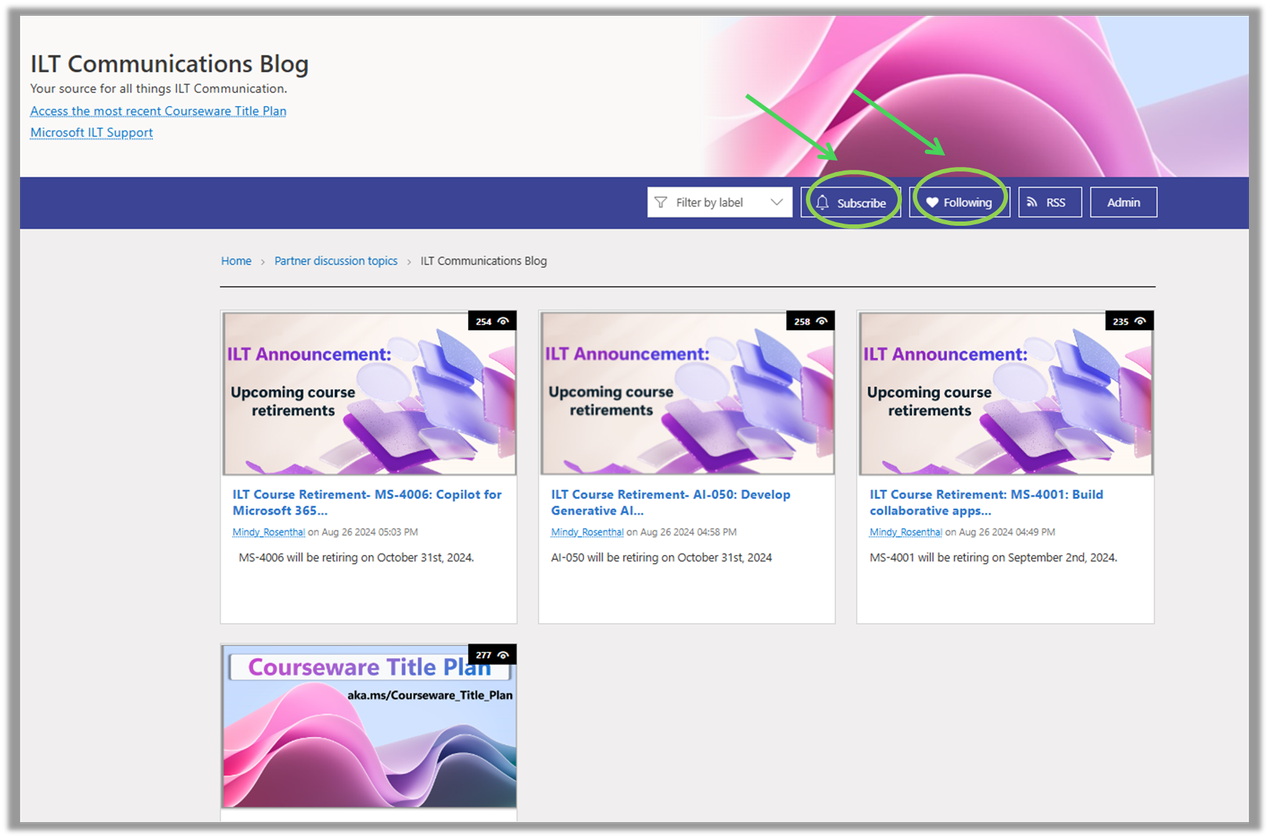This screenshot has width=1269, height=838.
Task: Click the 254 views eye icon
Action: coord(504,321)
